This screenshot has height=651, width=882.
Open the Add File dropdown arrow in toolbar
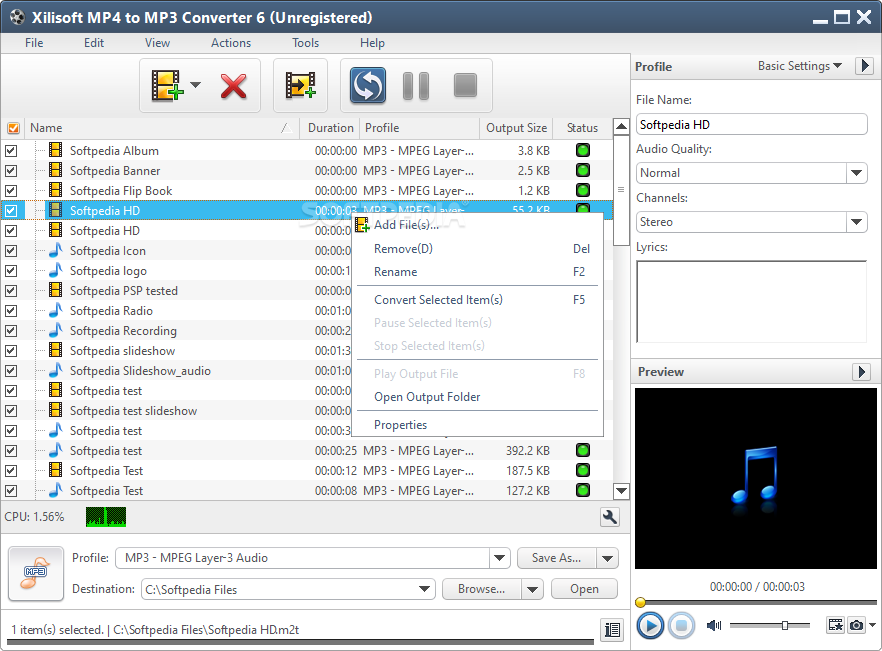pyautogui.click(x=195, y=85)
